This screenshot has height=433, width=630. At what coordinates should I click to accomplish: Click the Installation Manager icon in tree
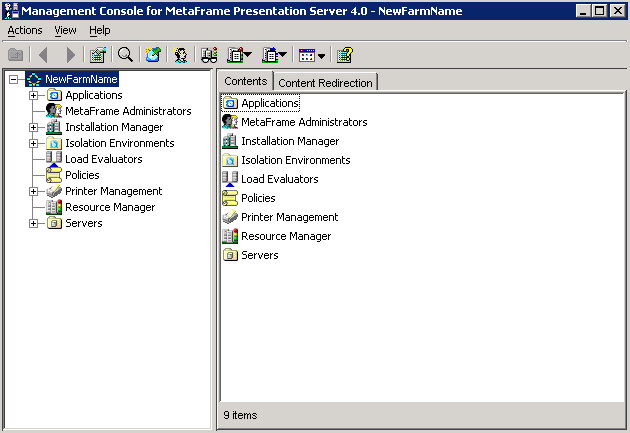point(54,127)
